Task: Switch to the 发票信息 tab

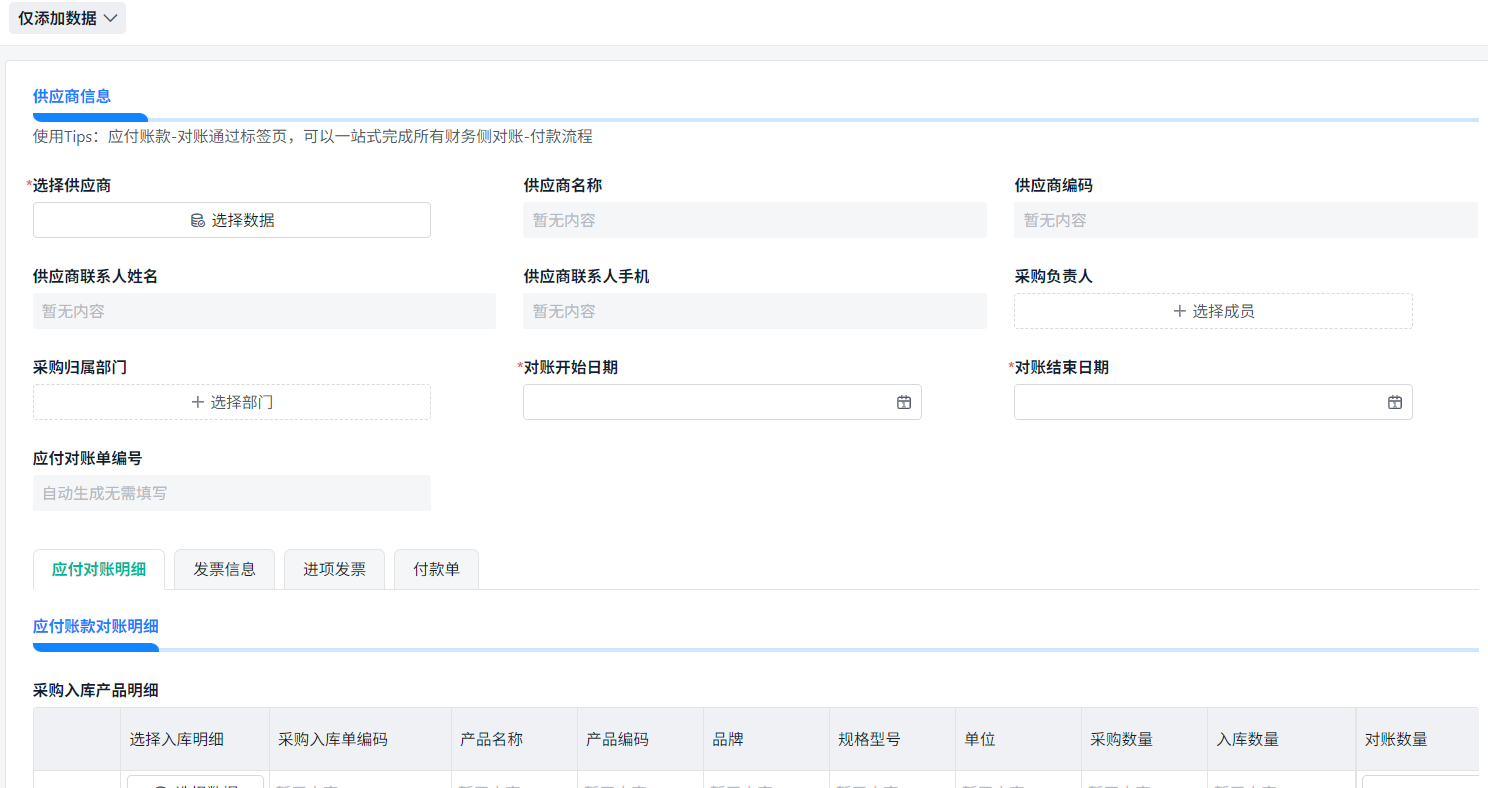Action: pos(224,568)
